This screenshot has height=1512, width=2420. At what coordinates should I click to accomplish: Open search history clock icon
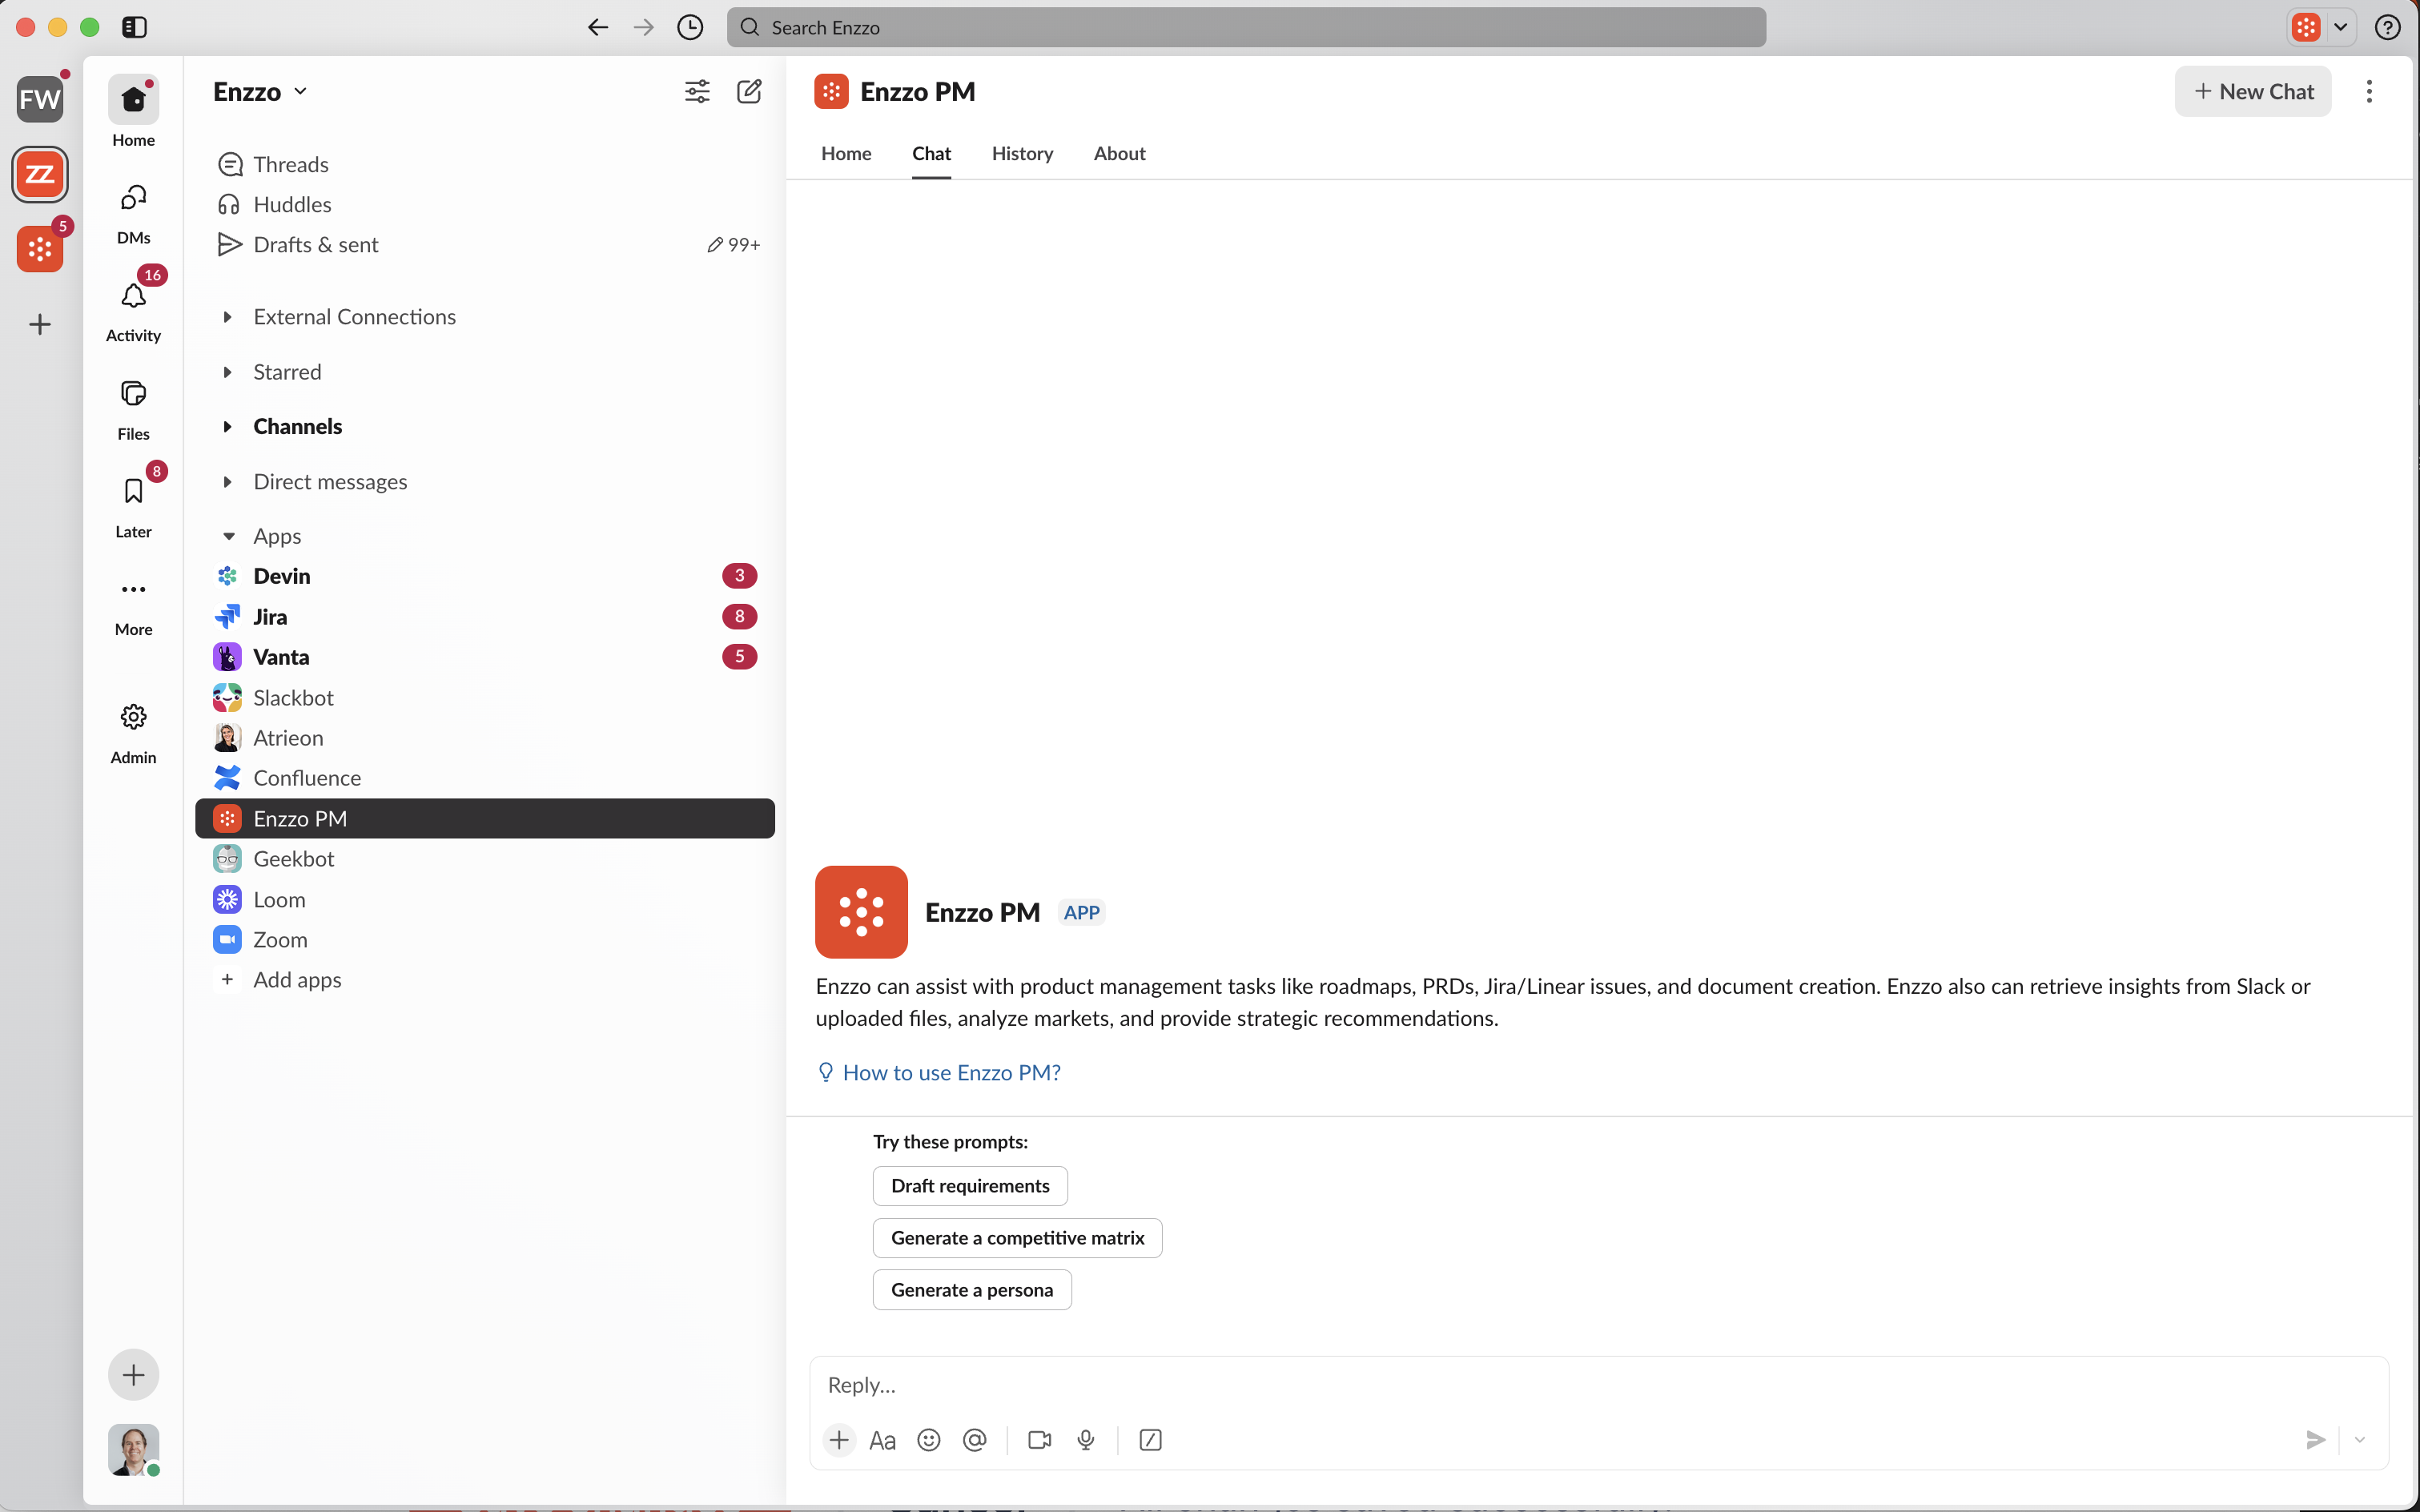[690, 27]
